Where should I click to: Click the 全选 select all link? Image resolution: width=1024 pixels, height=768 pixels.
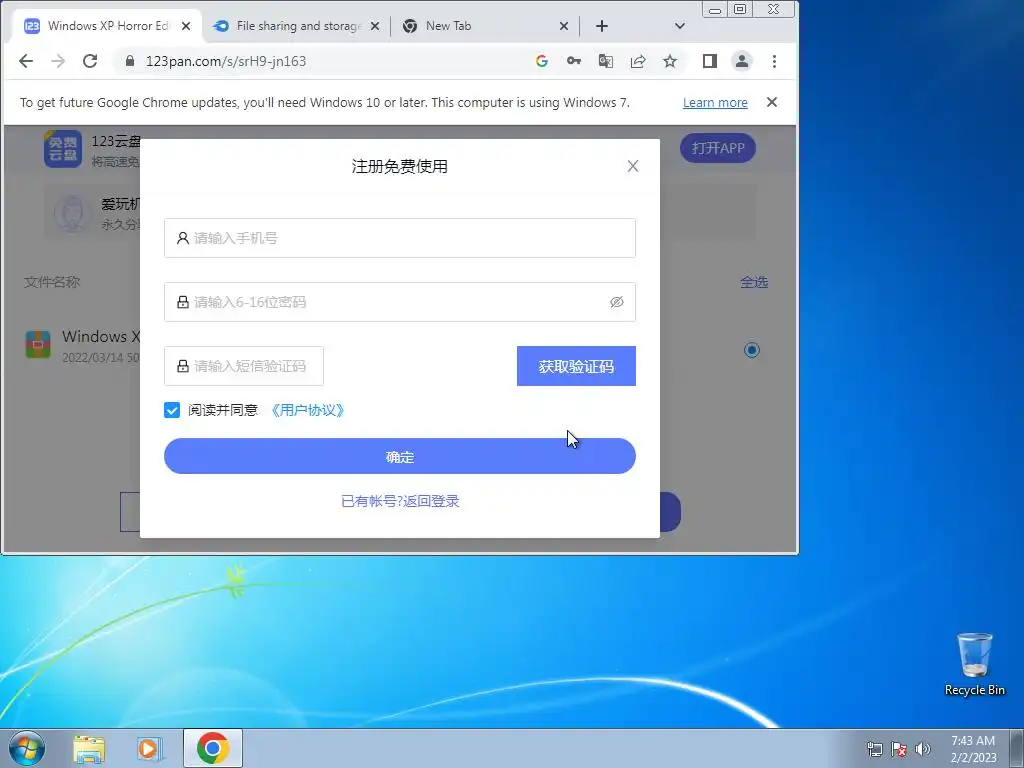[x=754, y=282]
